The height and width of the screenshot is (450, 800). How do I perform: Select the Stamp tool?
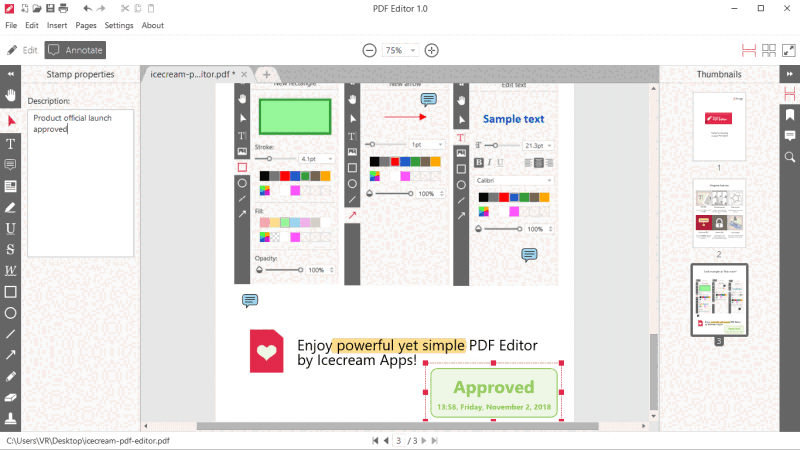[x=10, y=419]
